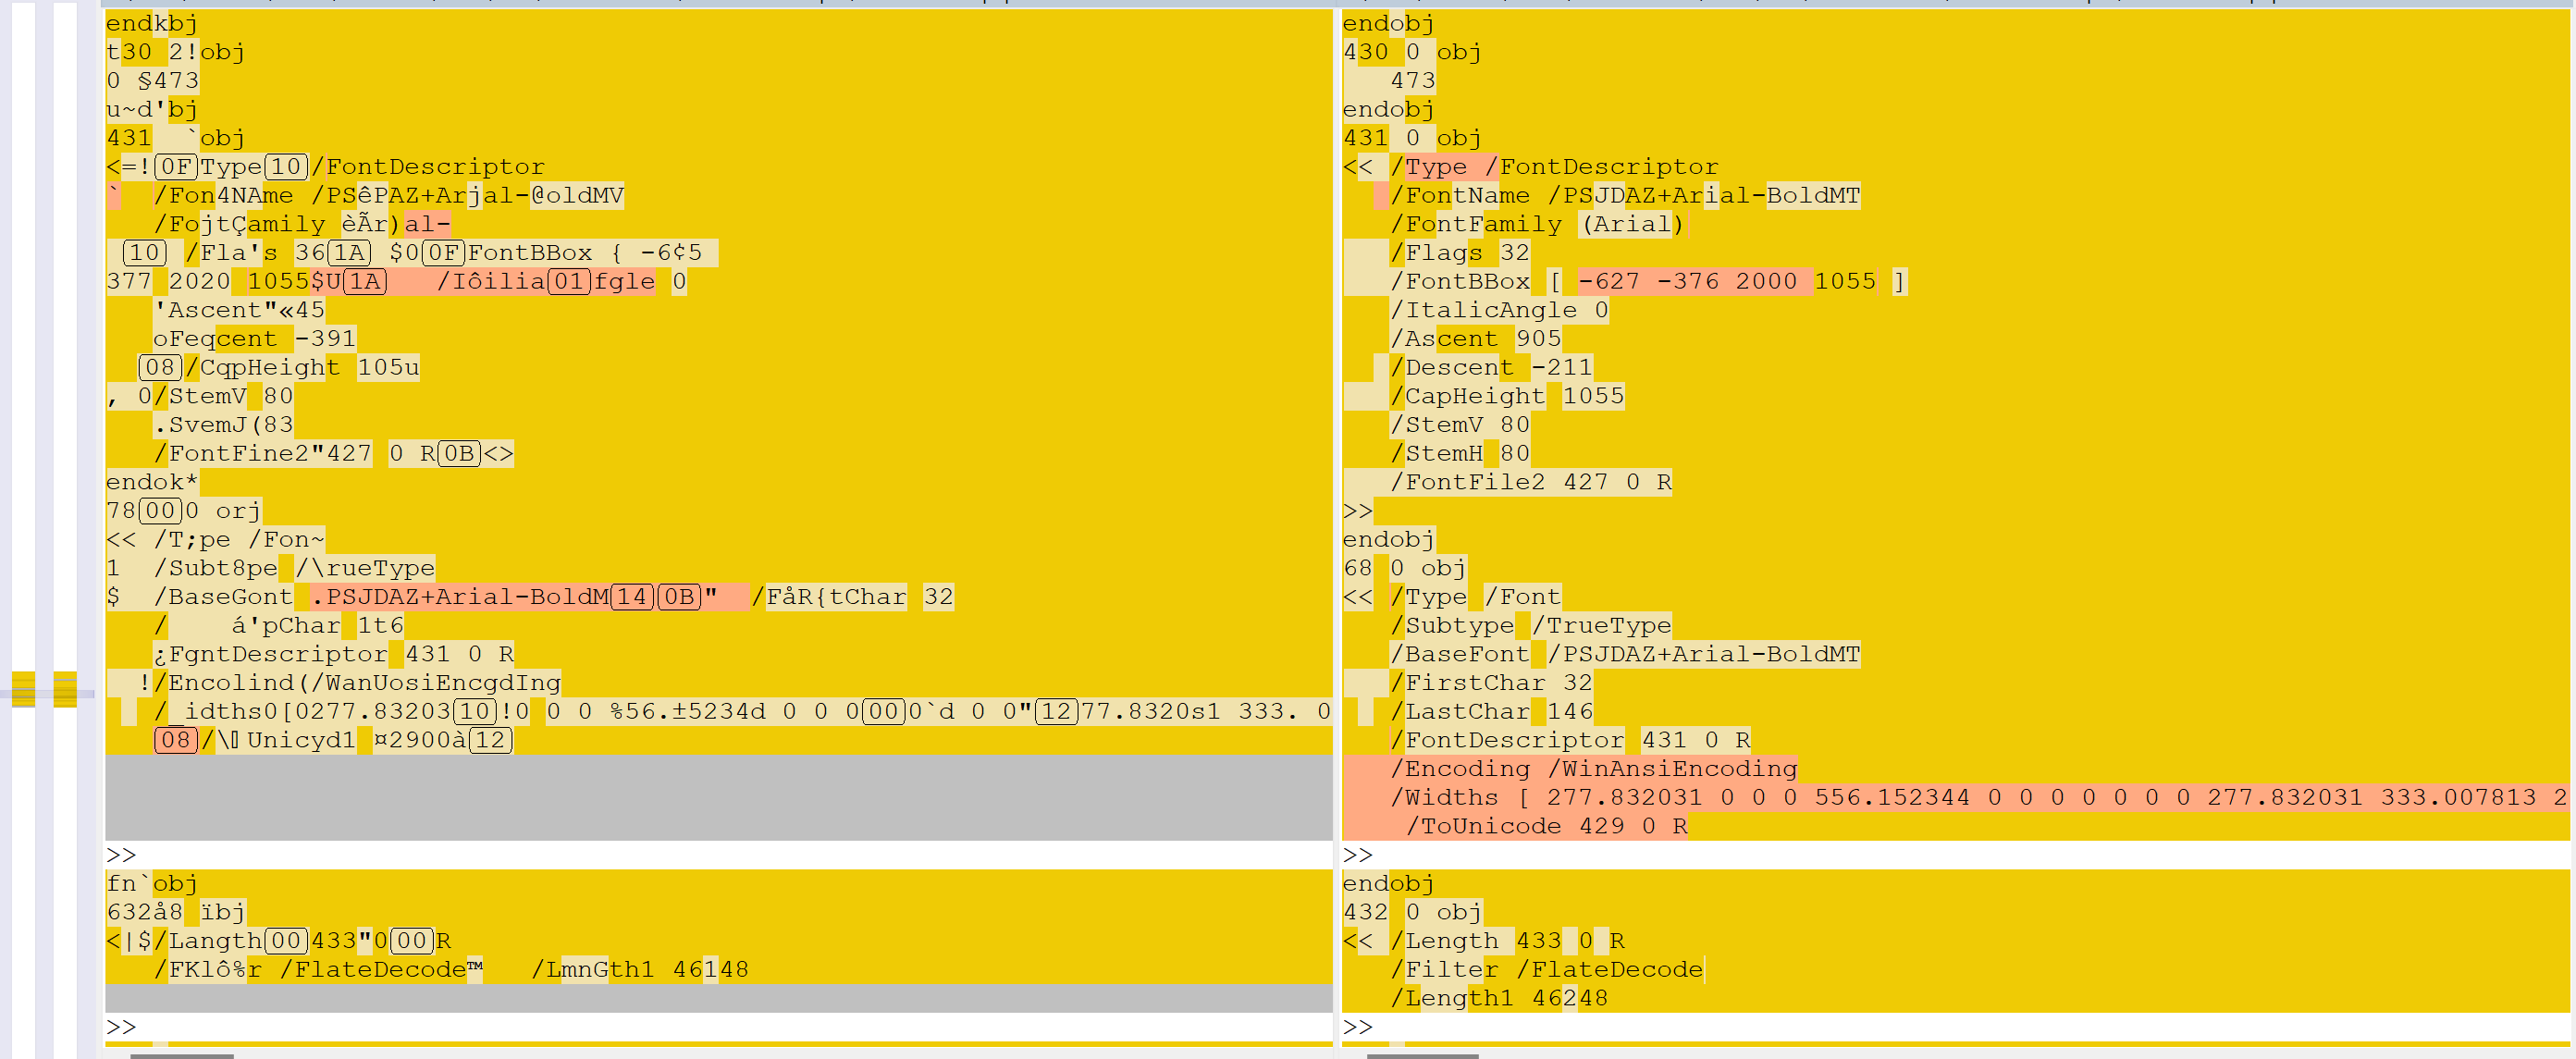This screenshot has height=1059, width=2576.
Task: Click the '/FontBBox [ -627 -376 2000 1055 ]' line
Action: (1647, 281)
